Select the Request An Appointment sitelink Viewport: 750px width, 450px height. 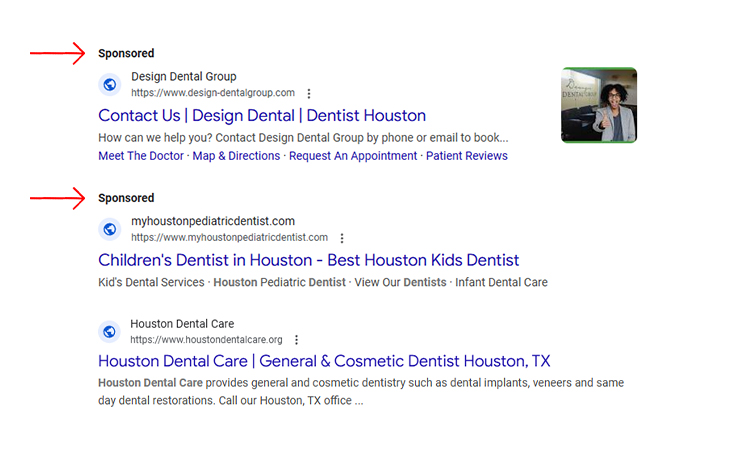353,156
